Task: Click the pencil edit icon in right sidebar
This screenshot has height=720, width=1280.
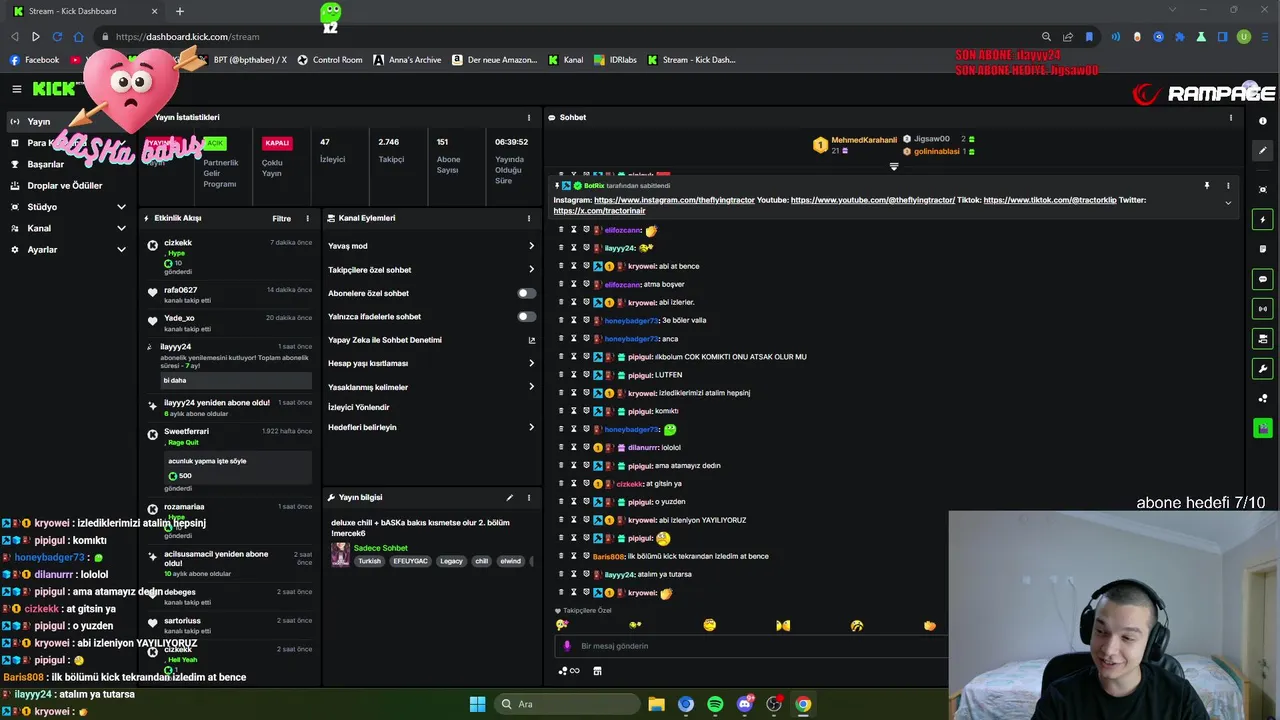Action: point(1263,151)
